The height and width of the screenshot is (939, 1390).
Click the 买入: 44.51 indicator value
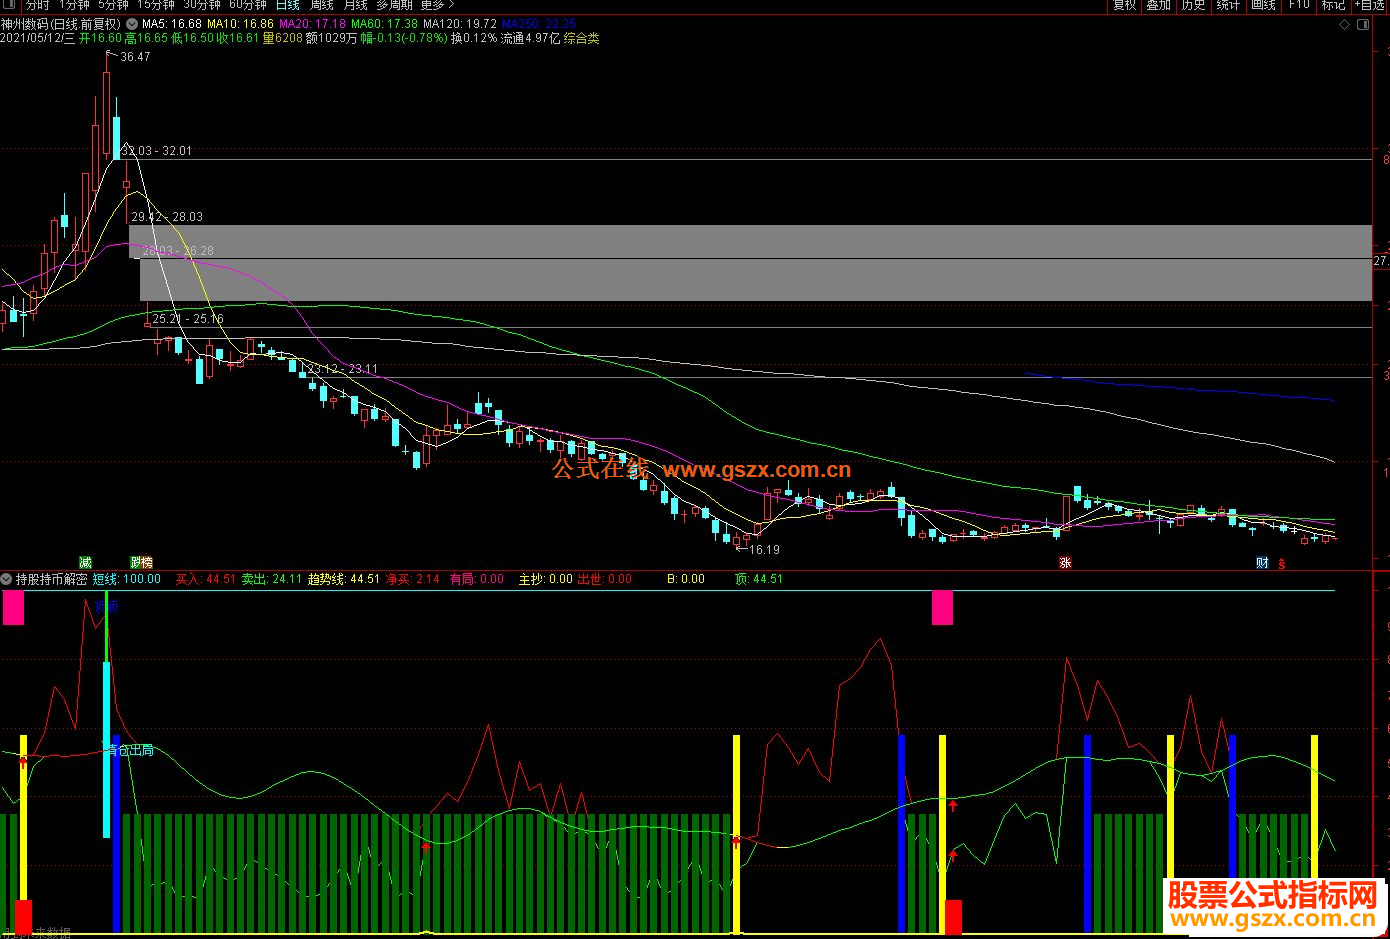pos(206,579)
